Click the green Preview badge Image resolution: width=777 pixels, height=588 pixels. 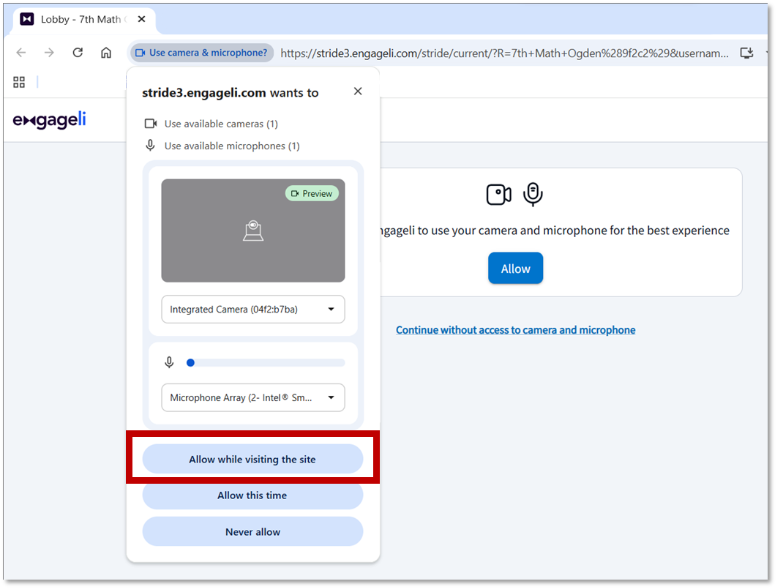click(312, 193)
